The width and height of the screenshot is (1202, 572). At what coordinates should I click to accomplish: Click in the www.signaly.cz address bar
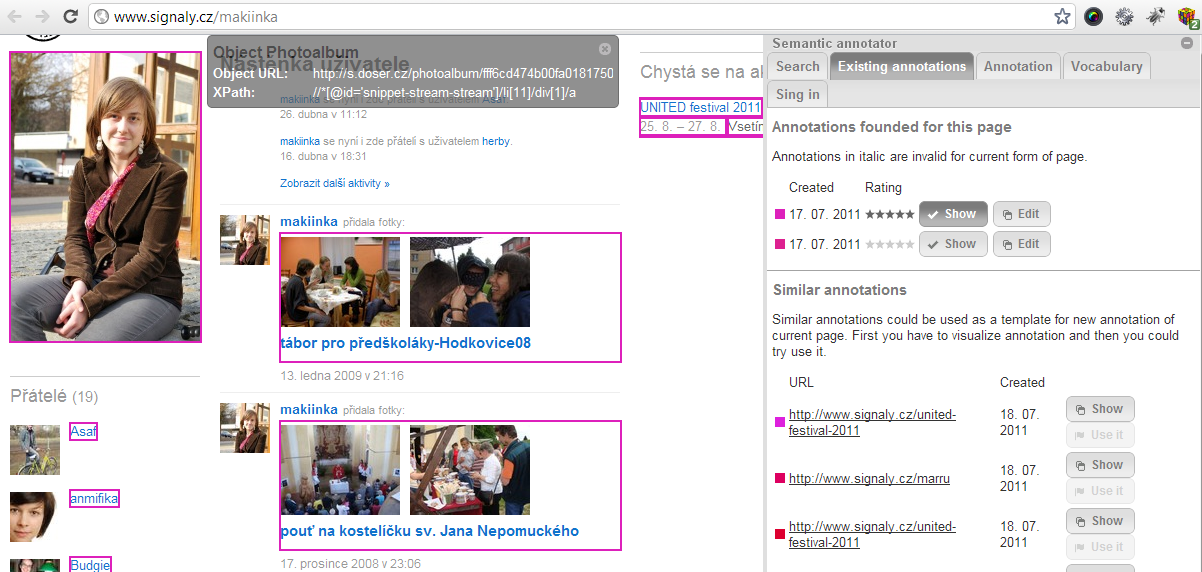pos(570,17)
